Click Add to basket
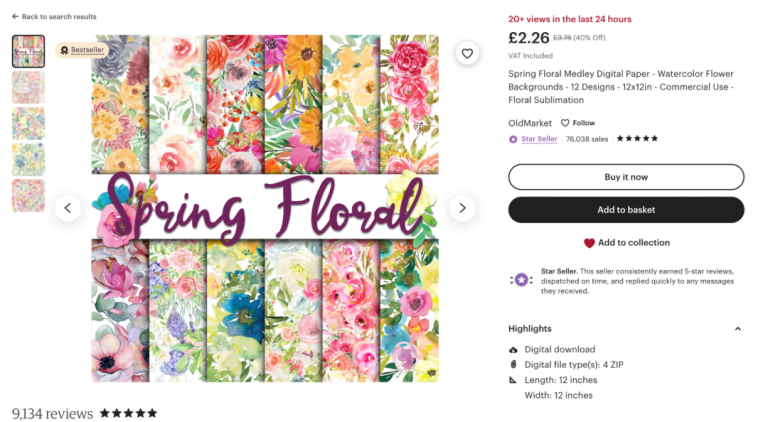 (626, 210)
